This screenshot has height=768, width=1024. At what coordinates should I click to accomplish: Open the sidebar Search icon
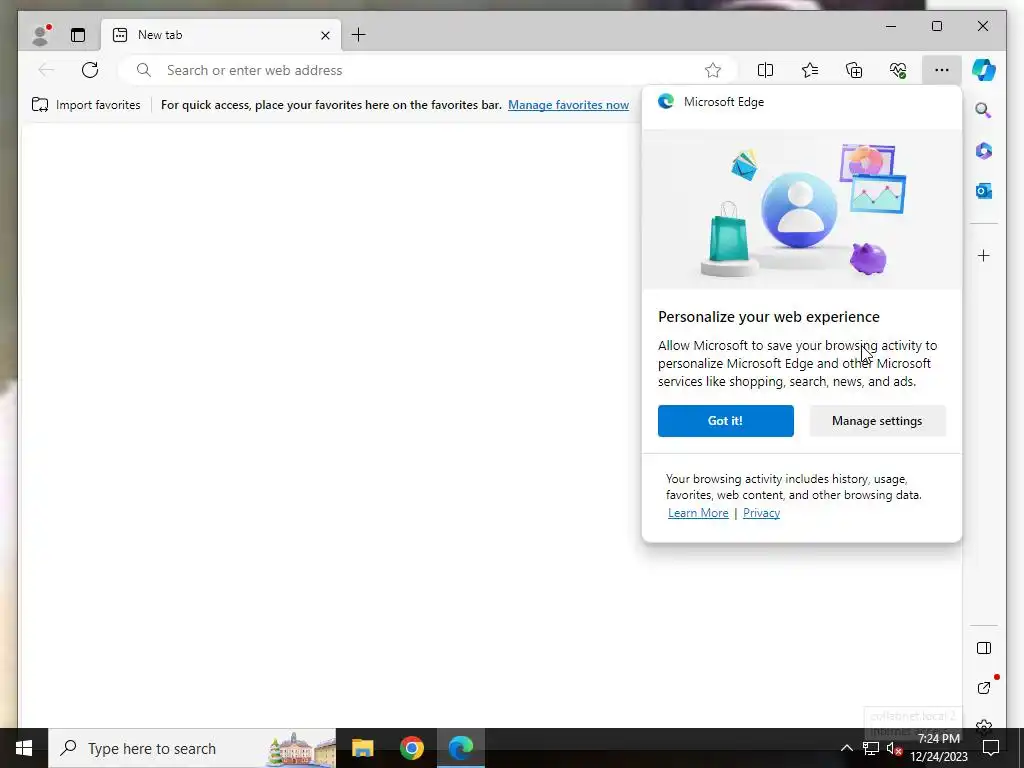(984, 110)
